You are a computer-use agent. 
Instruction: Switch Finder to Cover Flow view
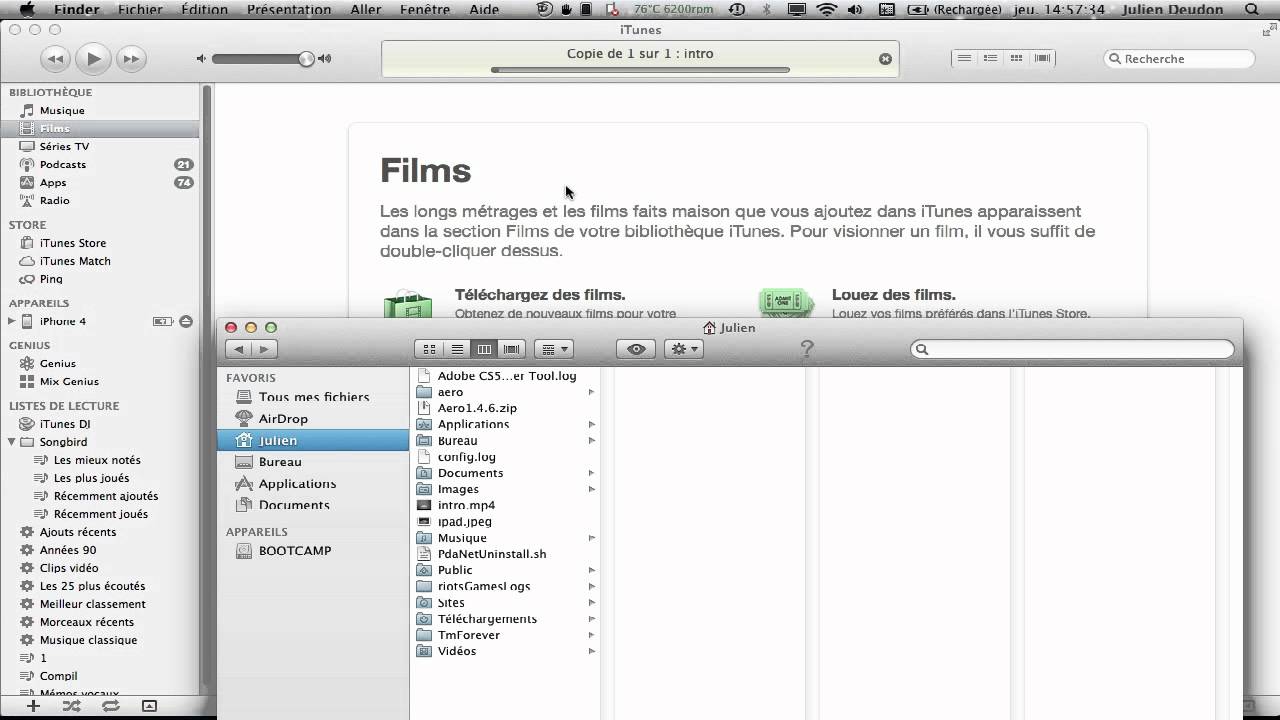(512, 349)
